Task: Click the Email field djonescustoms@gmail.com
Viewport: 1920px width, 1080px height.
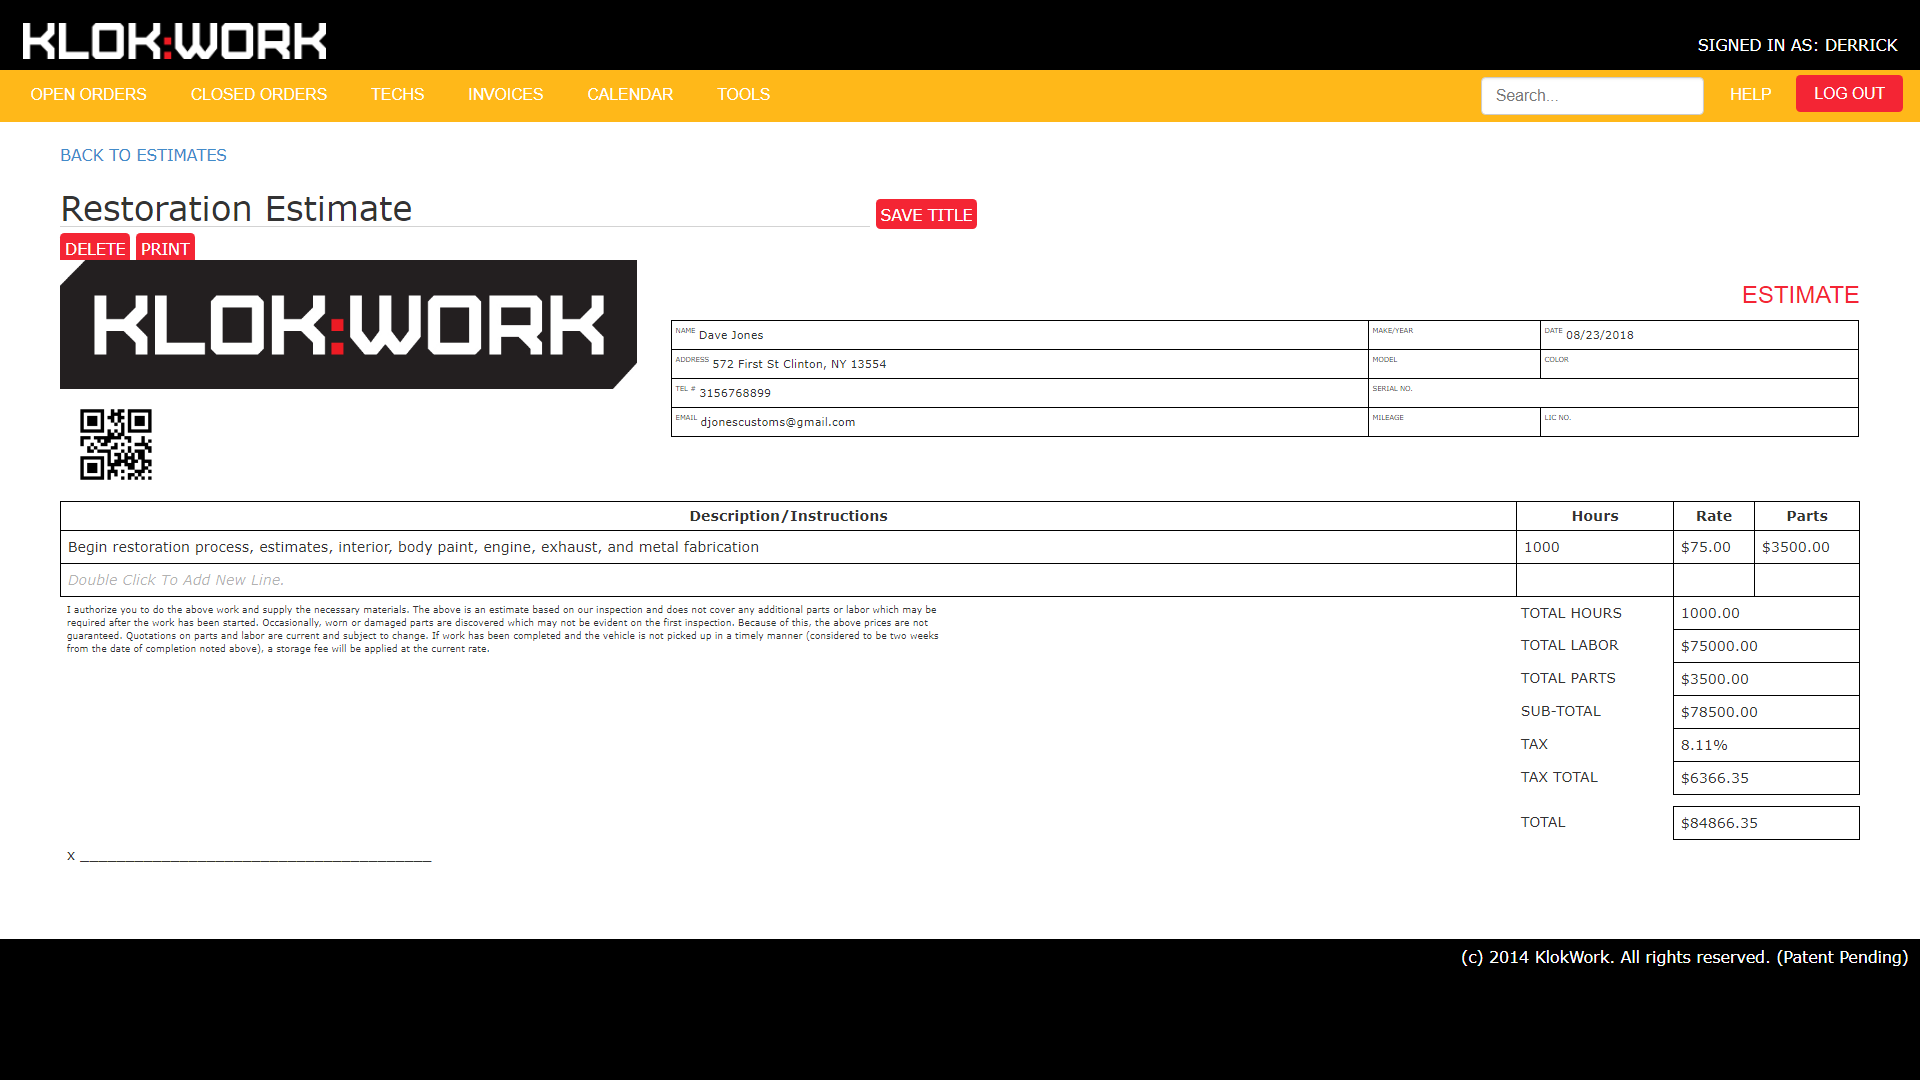Action: pos(1019,422)
